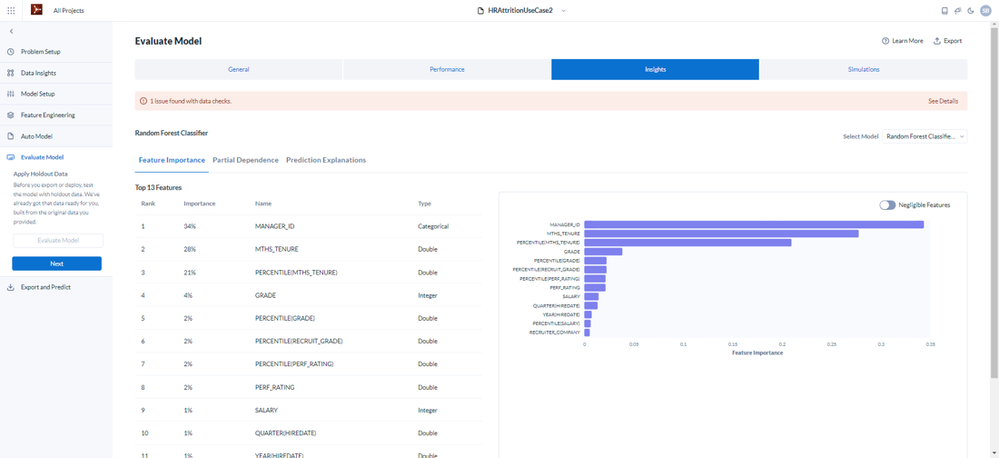Open Learn More help link
Screen dimensions: 999x458
coord(902,41)
